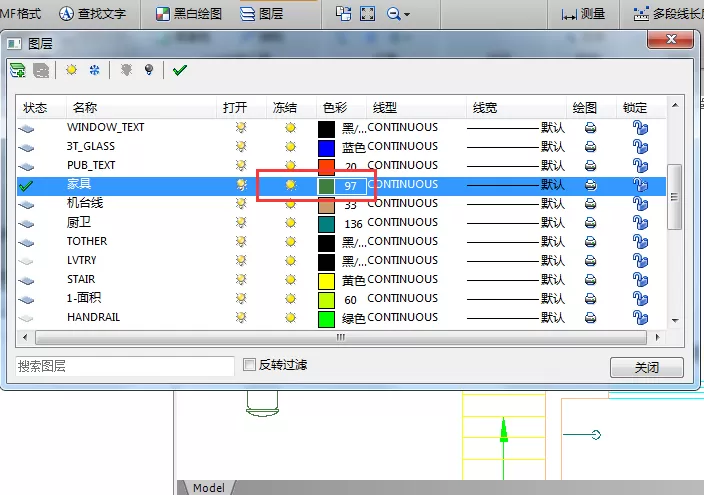Select the 测量 measure tool
704x495 pixels.
coord(584,14)
